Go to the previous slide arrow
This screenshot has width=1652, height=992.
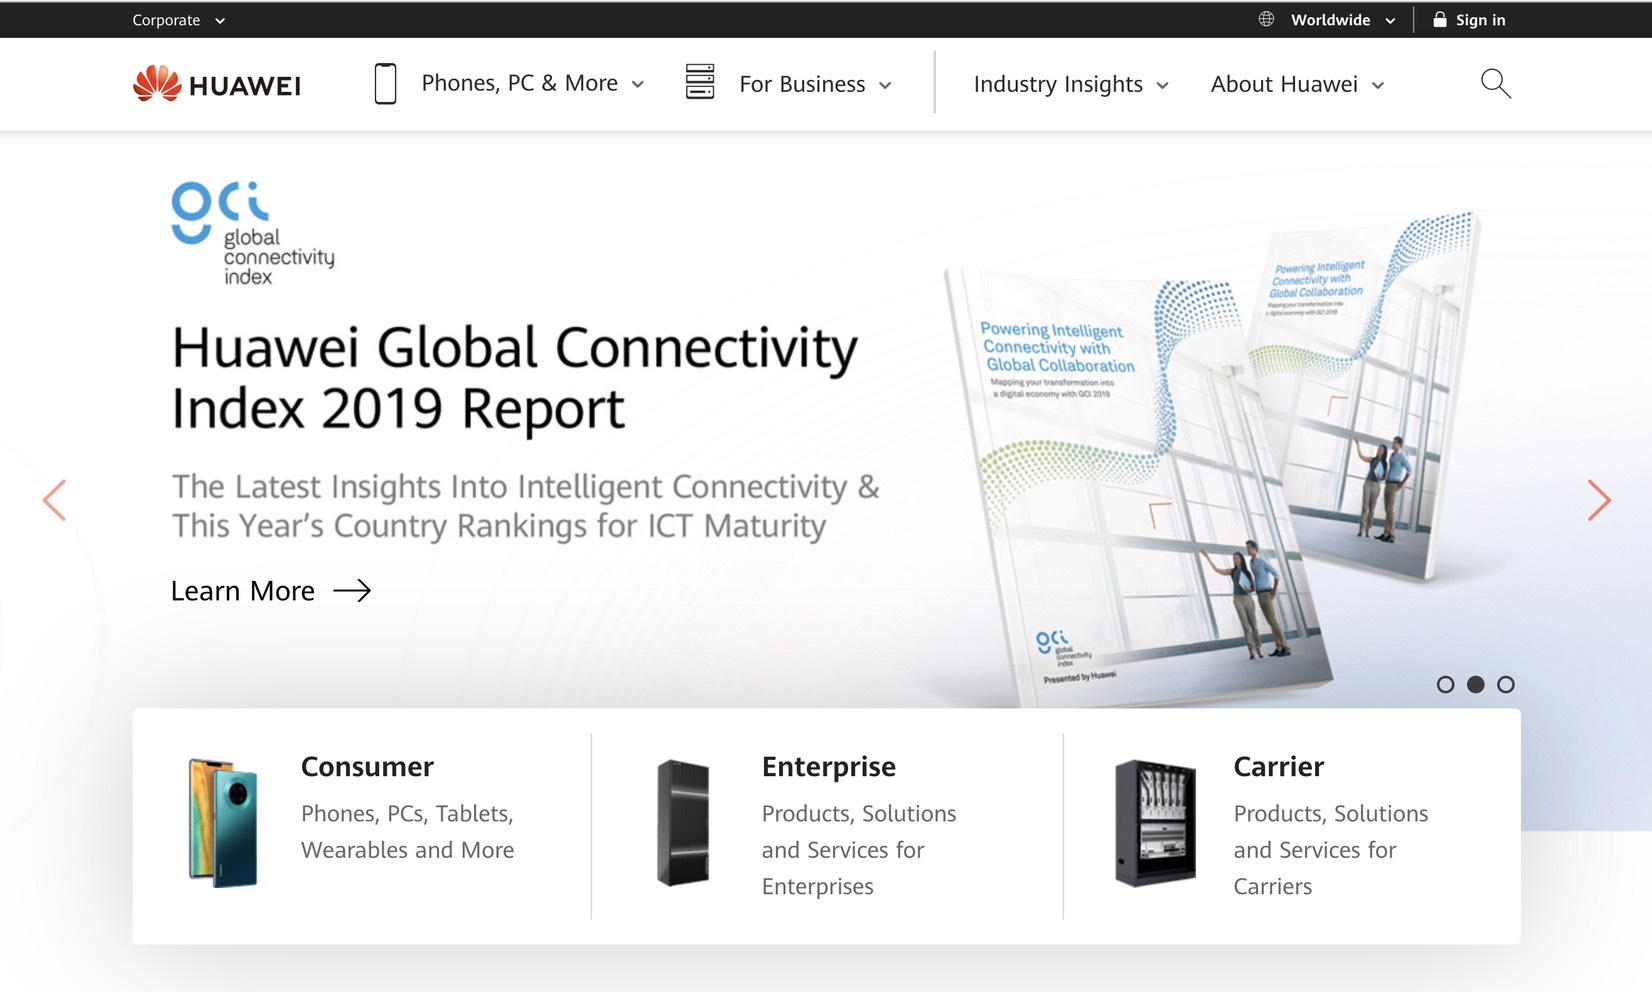[54, 500]
